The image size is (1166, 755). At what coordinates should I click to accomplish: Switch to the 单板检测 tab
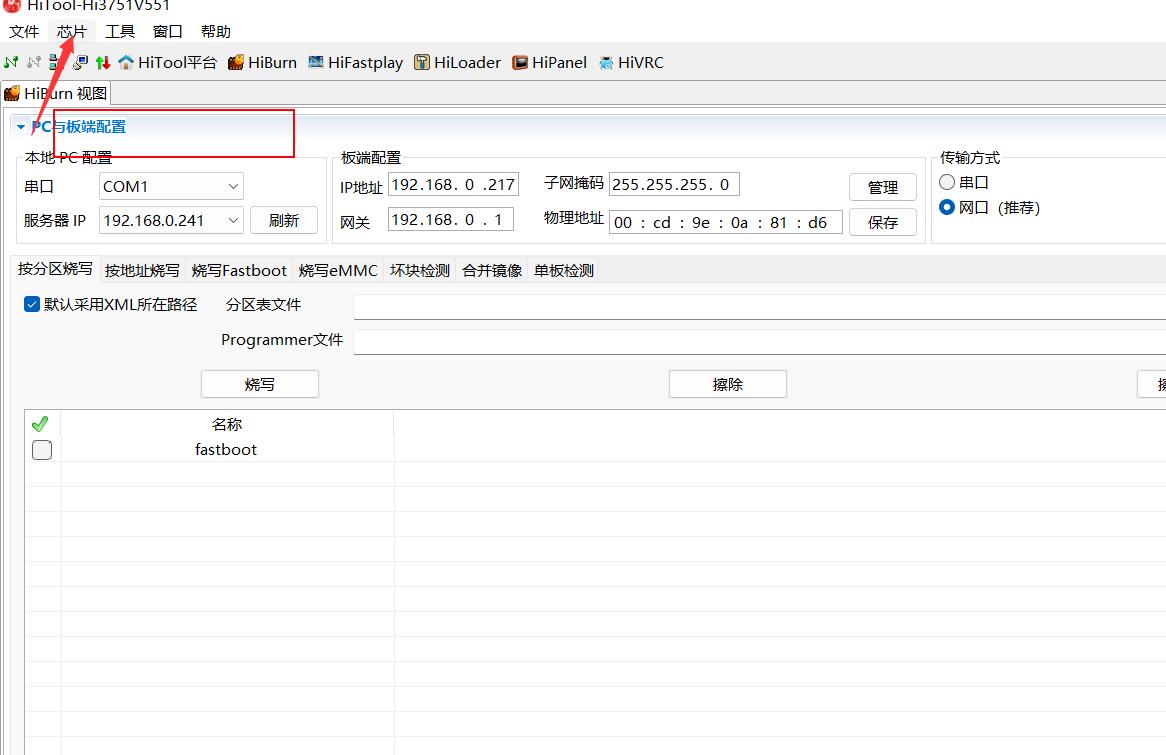tap(564, 270)
